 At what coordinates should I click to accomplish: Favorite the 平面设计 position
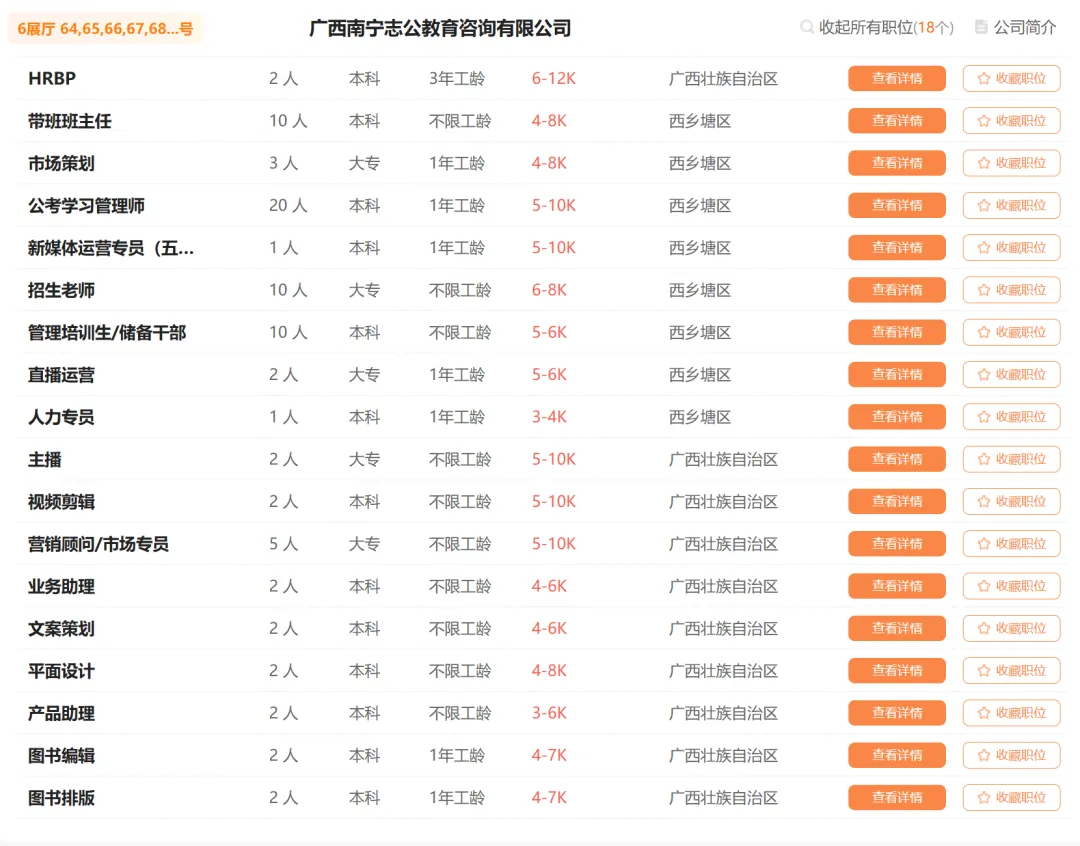point(1011,670)
